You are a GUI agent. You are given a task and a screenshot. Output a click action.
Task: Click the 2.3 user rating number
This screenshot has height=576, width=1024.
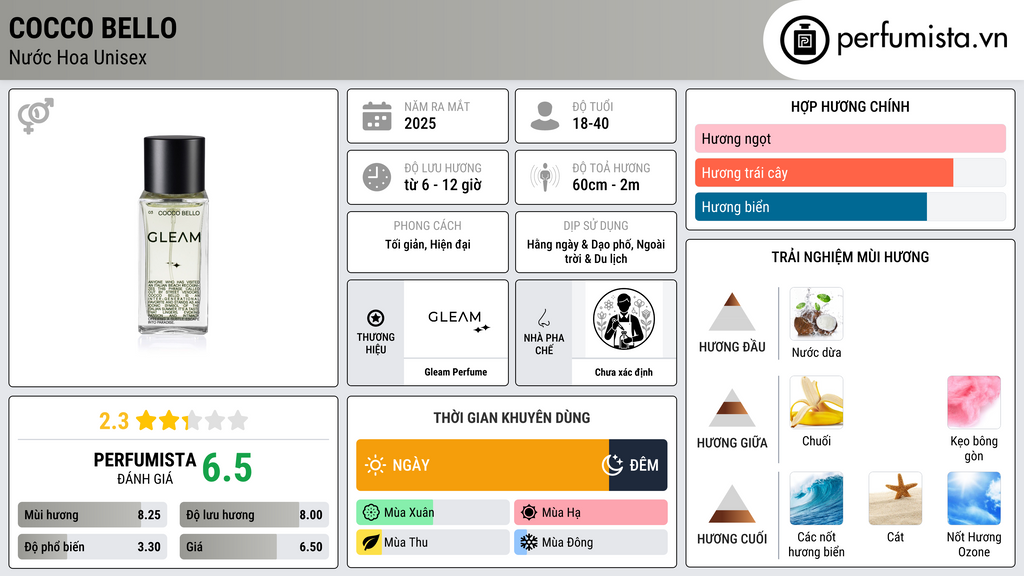[x=114, y=421]
